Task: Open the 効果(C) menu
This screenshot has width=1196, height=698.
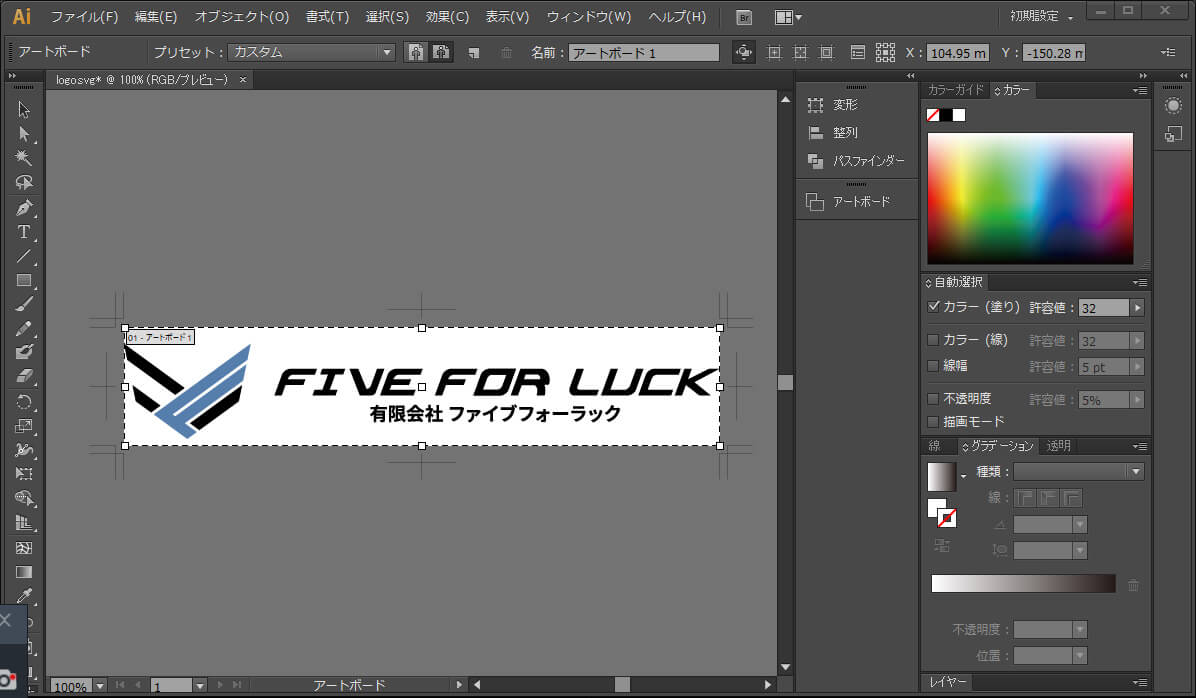Action: (447, 16)
